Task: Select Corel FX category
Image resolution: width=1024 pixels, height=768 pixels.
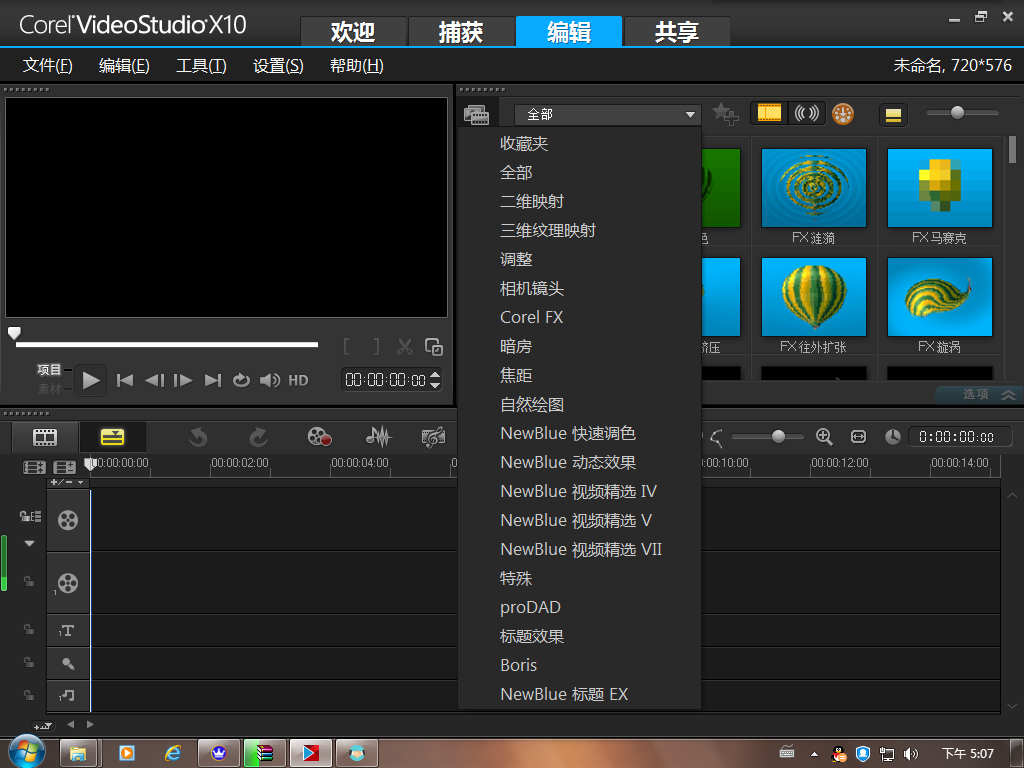Action: 579,317
